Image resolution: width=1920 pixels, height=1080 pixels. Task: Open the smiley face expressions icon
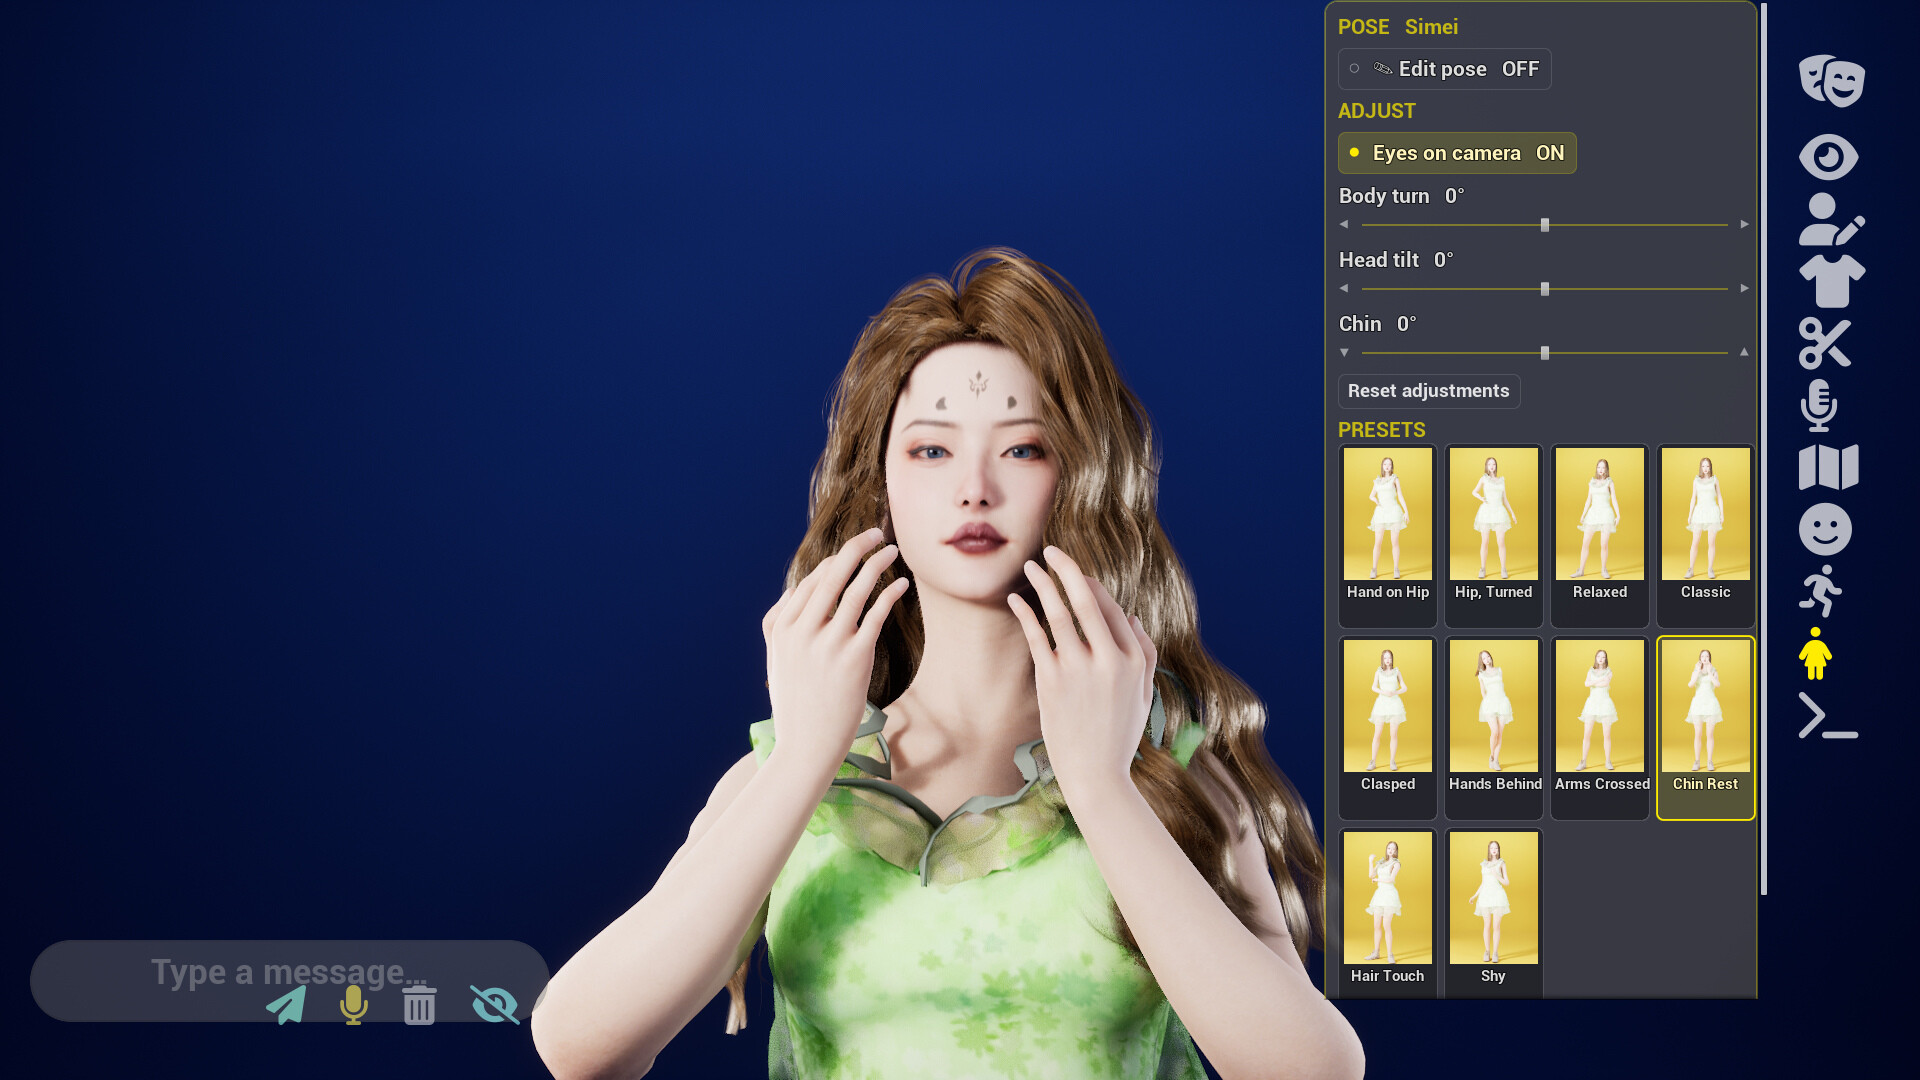click(x=1825, y=529)
